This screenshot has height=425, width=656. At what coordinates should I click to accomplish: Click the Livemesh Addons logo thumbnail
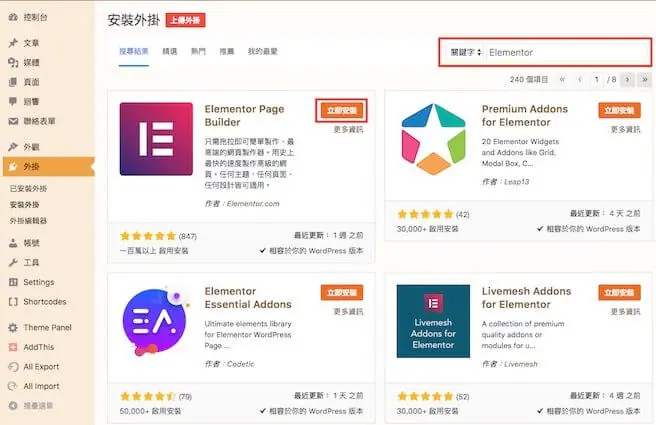tap(433, 321)
